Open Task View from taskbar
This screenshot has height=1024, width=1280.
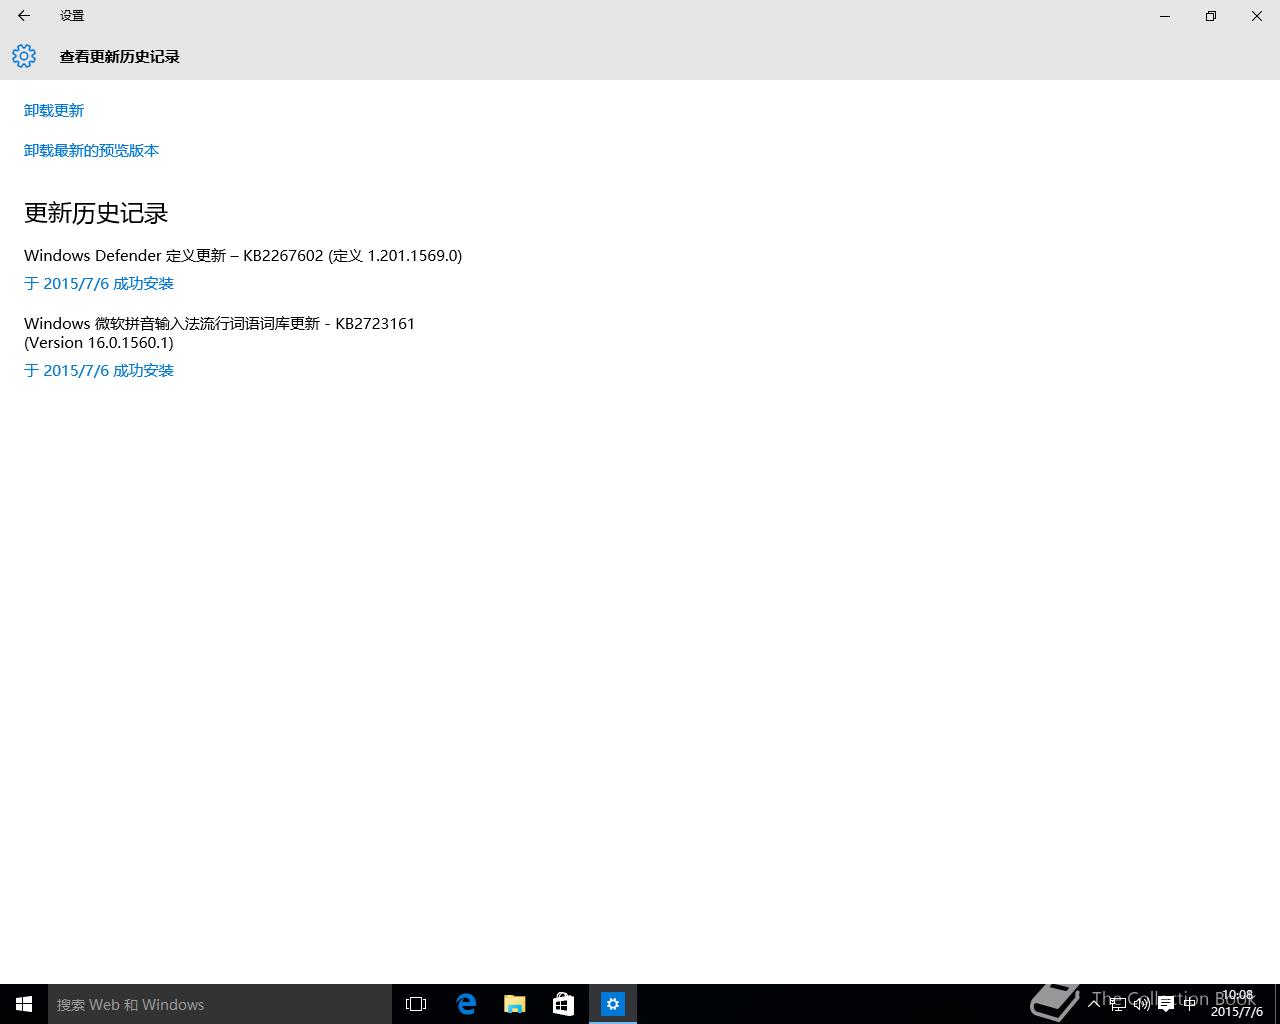(x=416, y=1004)
